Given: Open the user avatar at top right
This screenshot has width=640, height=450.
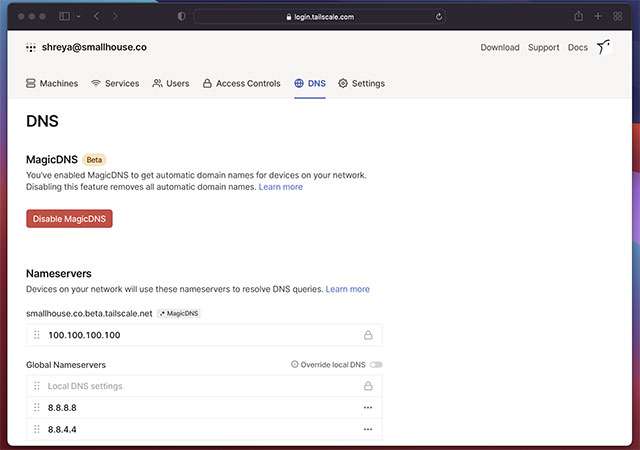Looking at the screenshot, I should [603, 47].
